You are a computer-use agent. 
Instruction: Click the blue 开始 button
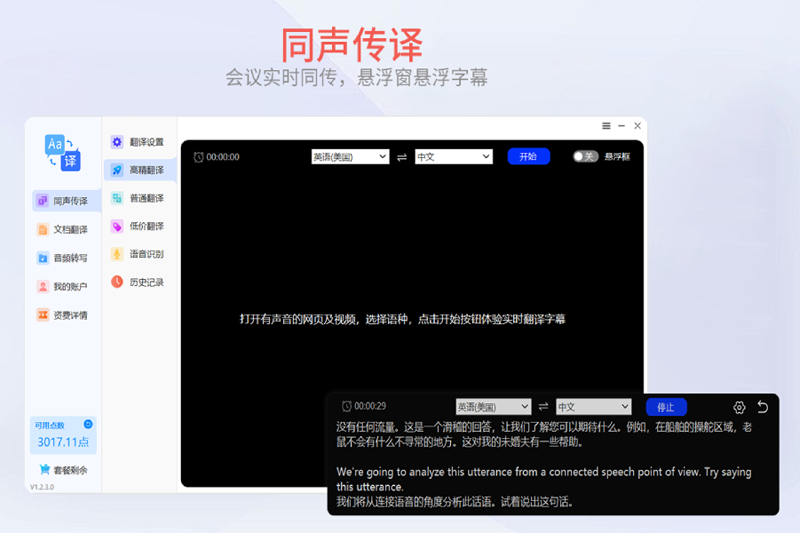529,157
